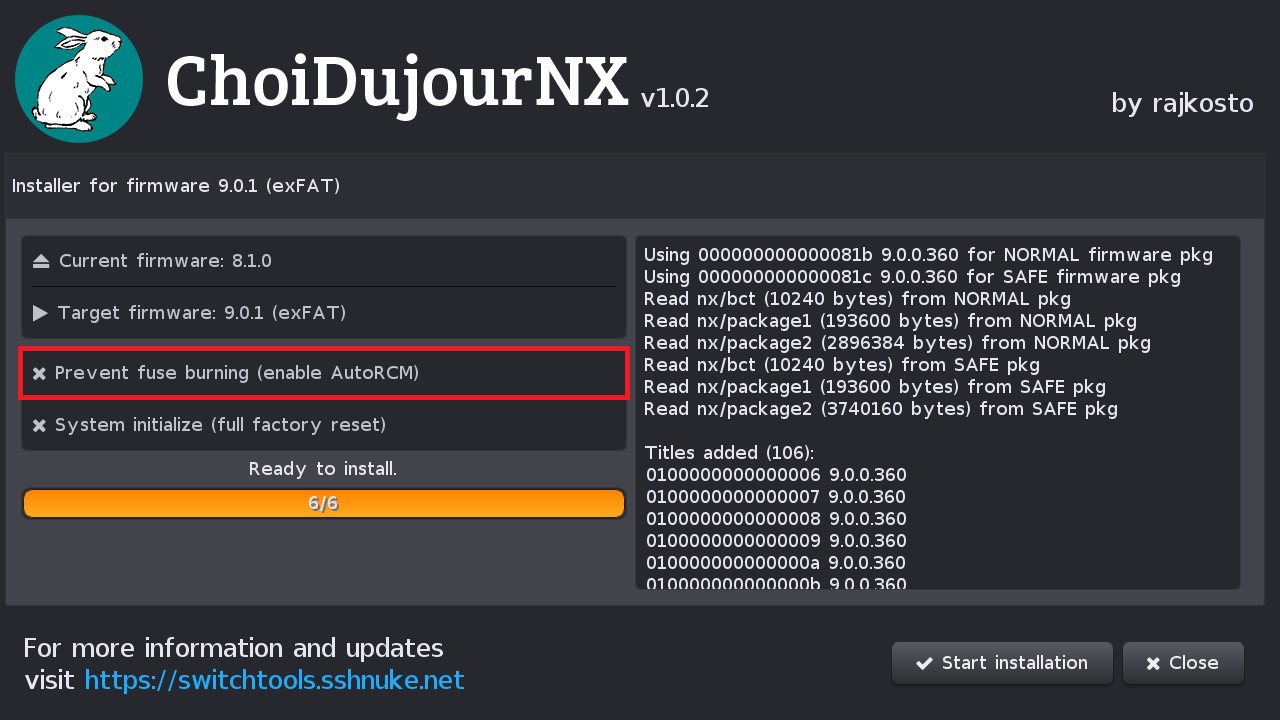
Task: Click the 'by rajkosto' author text
Action: (x=1181, y=103)
